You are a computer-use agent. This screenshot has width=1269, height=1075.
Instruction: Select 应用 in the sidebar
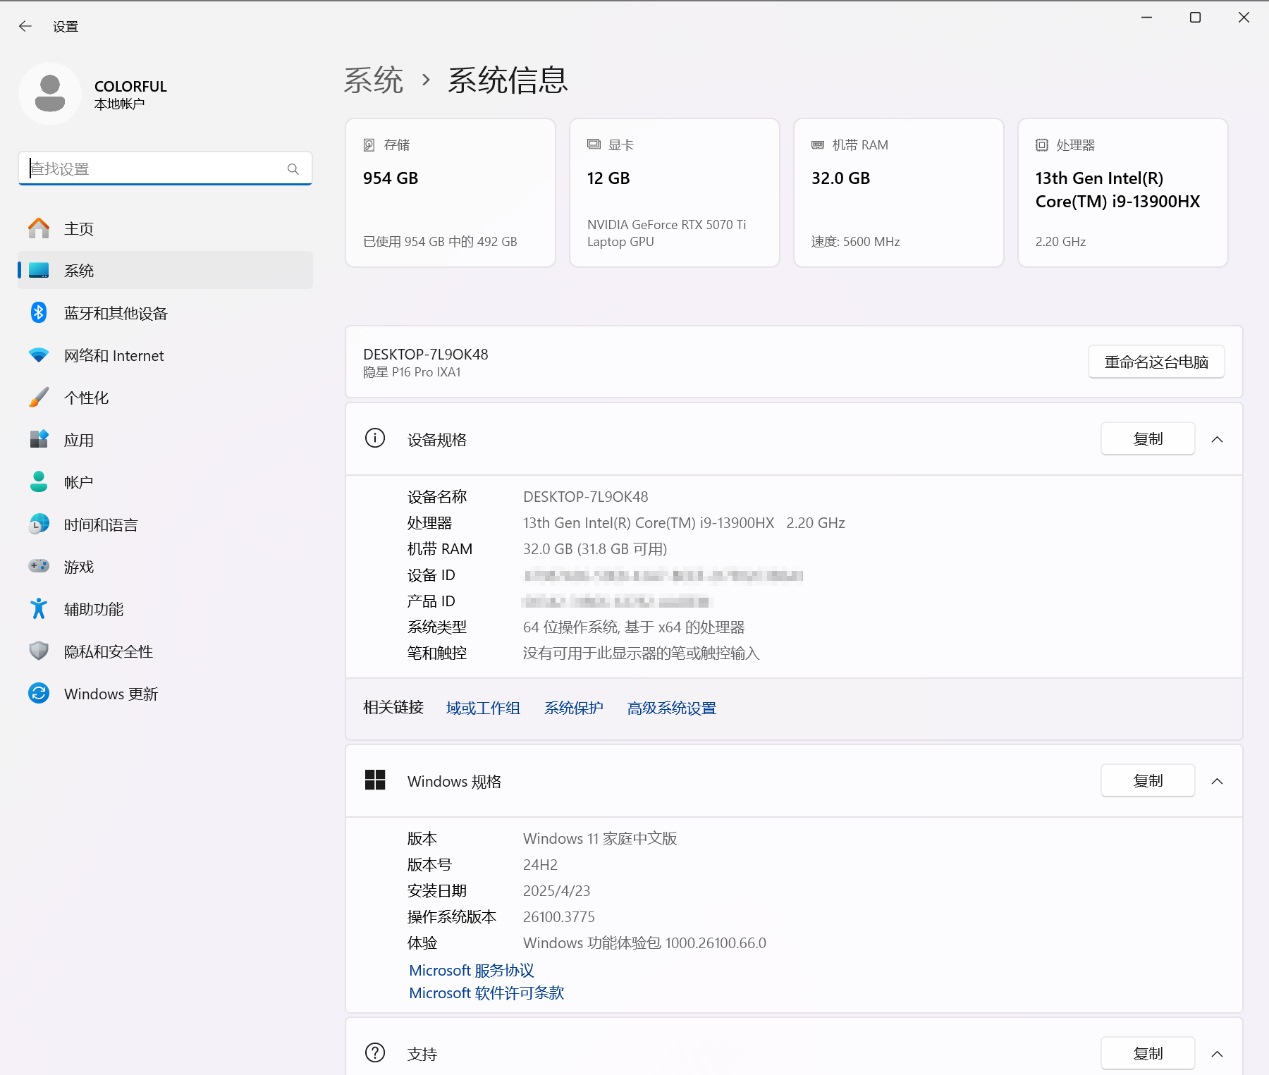click(79, 440)
